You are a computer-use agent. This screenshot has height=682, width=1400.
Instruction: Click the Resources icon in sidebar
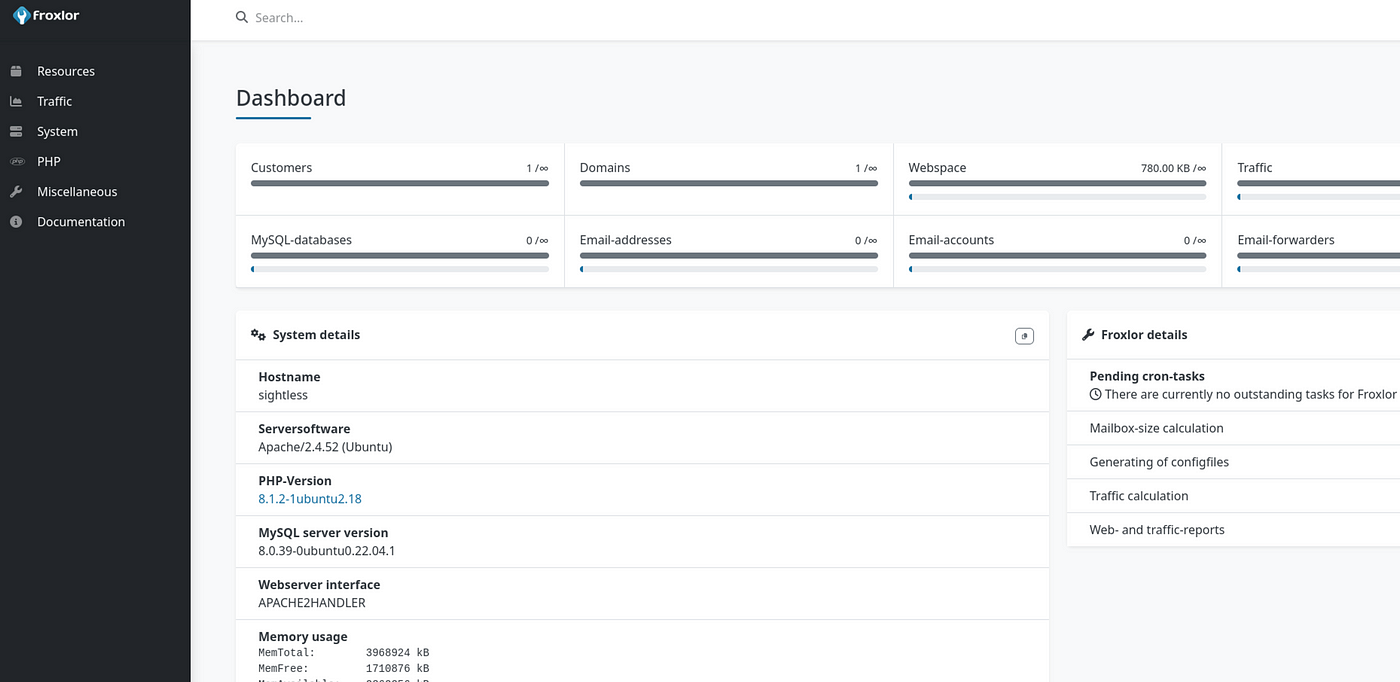click(16, 71)
